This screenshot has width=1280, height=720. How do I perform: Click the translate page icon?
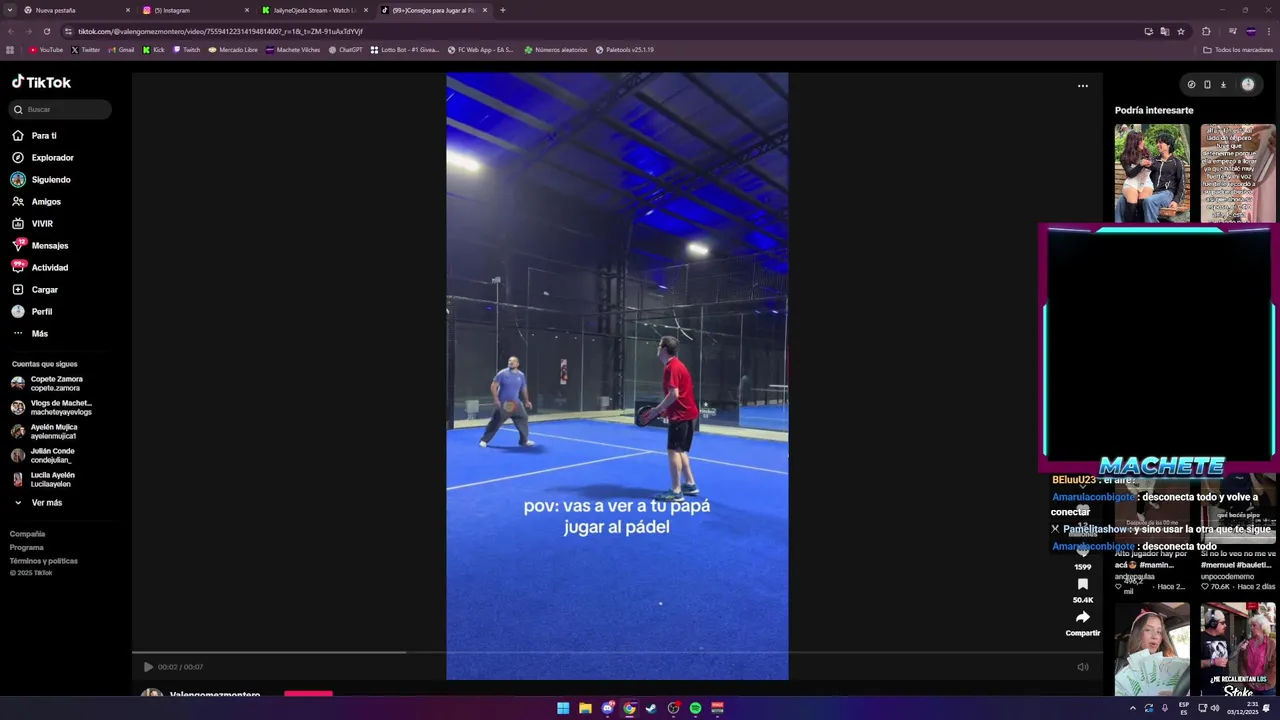click(1165, 31)
